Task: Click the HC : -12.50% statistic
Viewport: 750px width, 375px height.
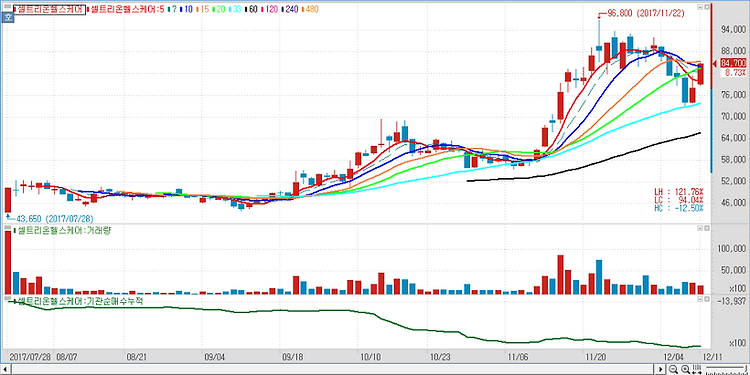Action: 679,208
